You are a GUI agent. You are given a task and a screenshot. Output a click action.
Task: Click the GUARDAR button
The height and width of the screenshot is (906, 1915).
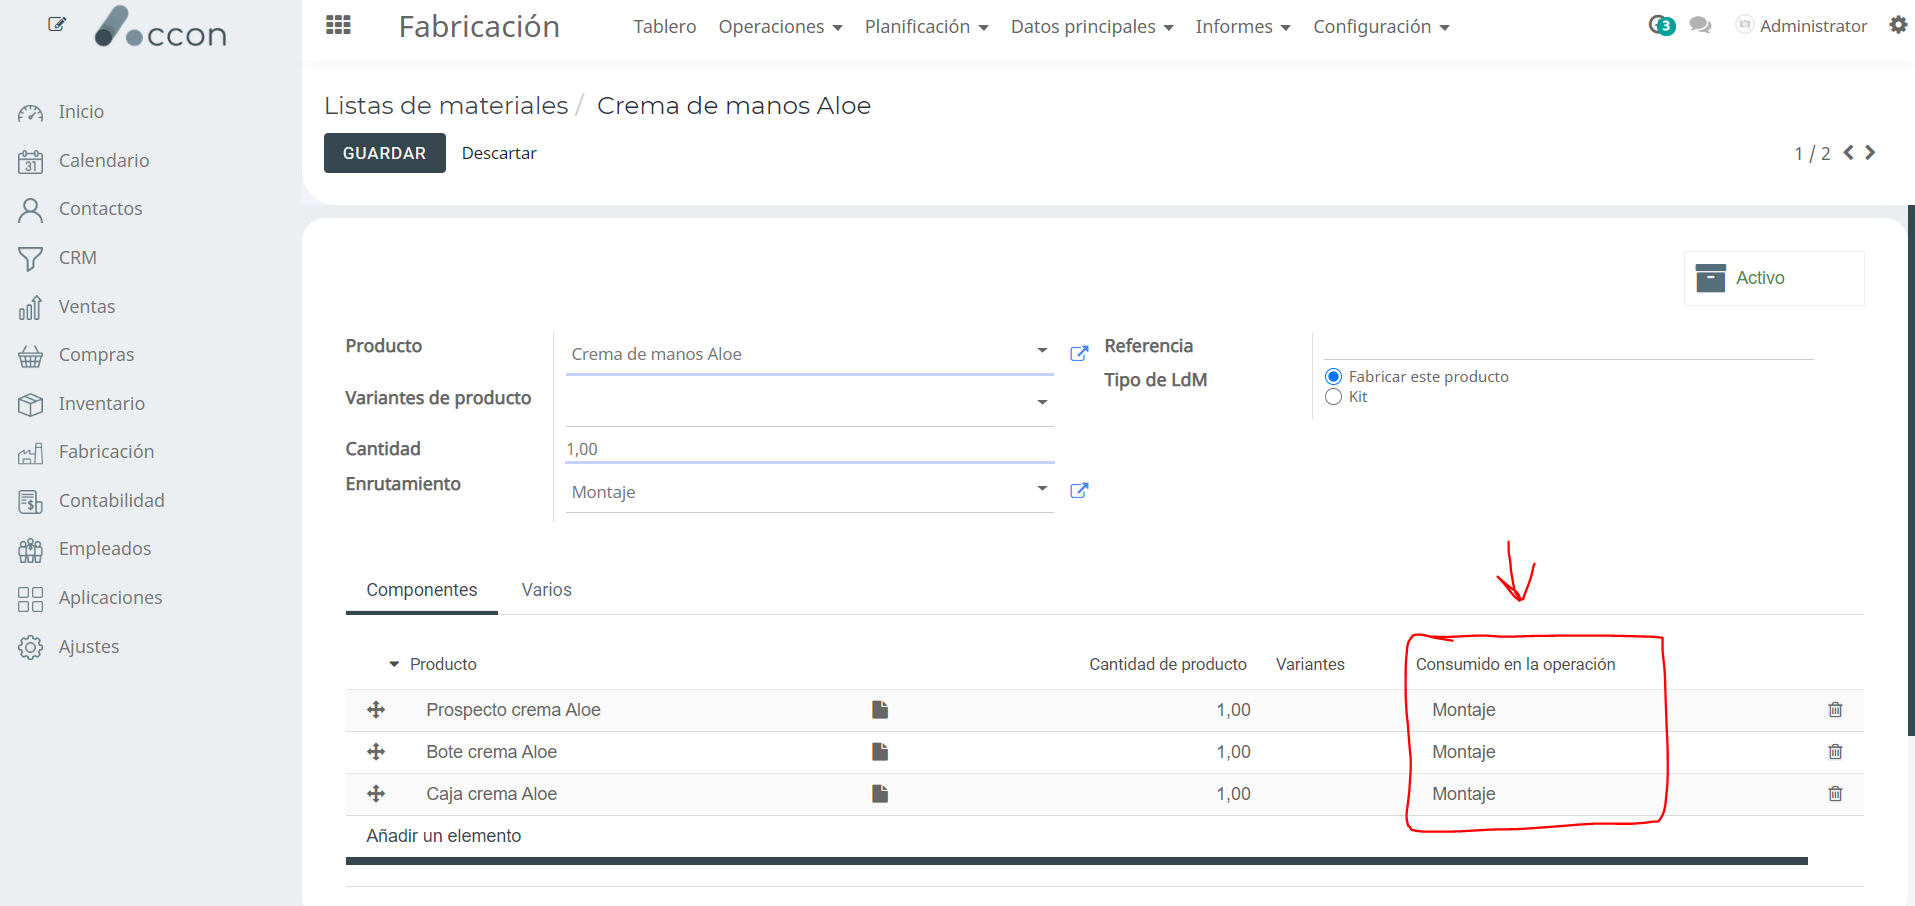[x=385, y=153]
